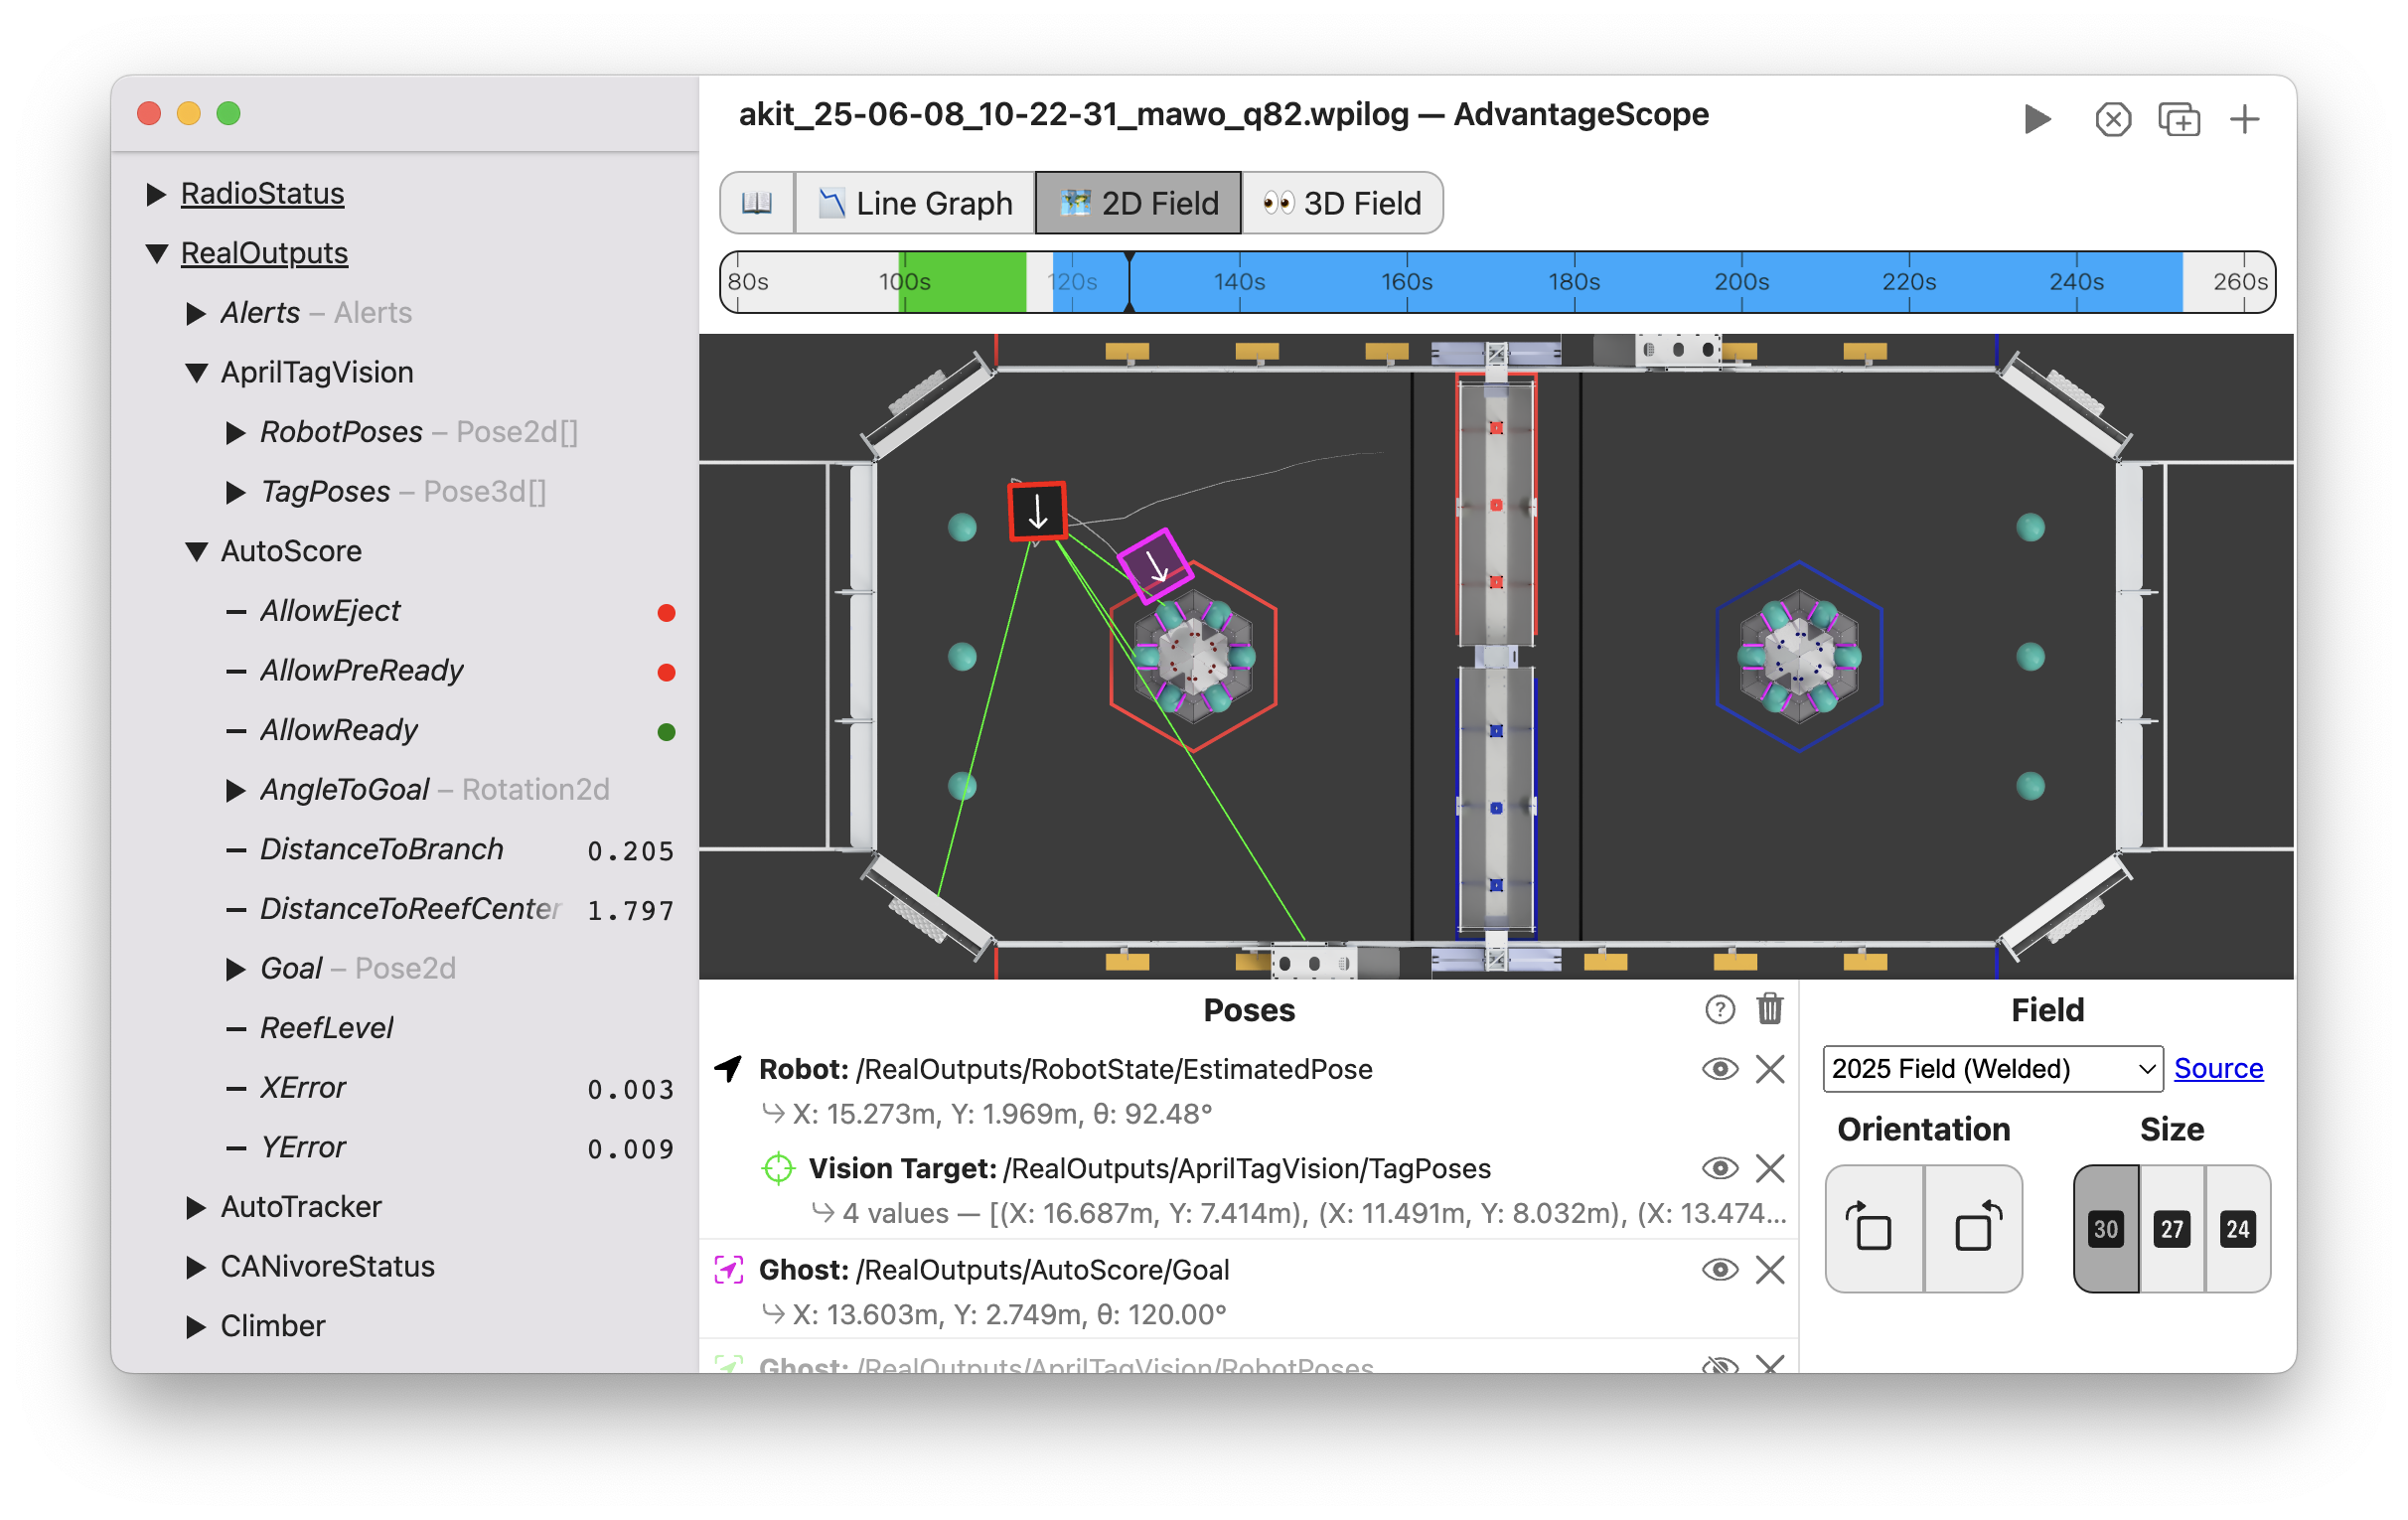Add a new tab with plus icon
2408x1520 pixels.
click(x=2245, y=120)
